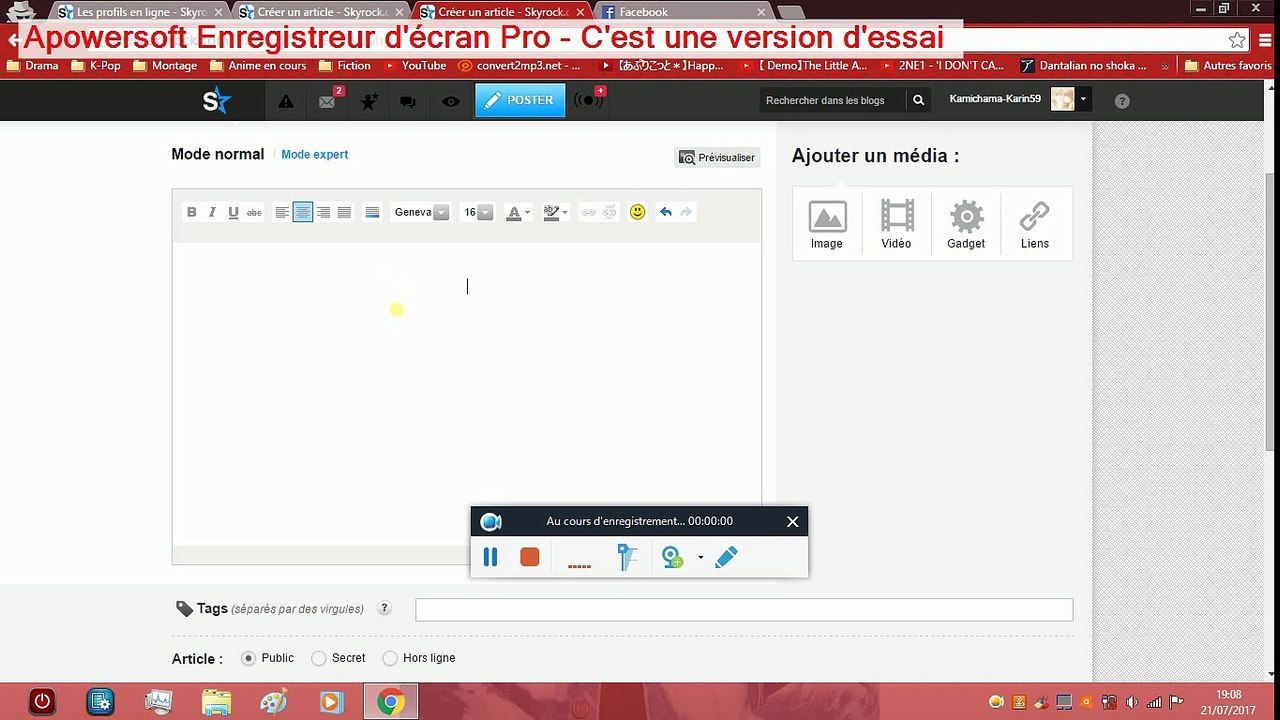The width and height of the screenshot is (1280, 720).
Task: Open the YouTube bookmark
Action: 414,66
